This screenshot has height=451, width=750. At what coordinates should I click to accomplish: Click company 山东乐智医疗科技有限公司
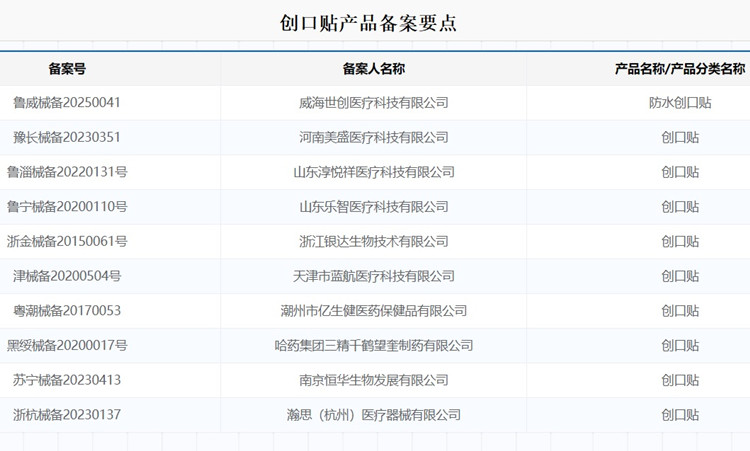coord(374,207)
